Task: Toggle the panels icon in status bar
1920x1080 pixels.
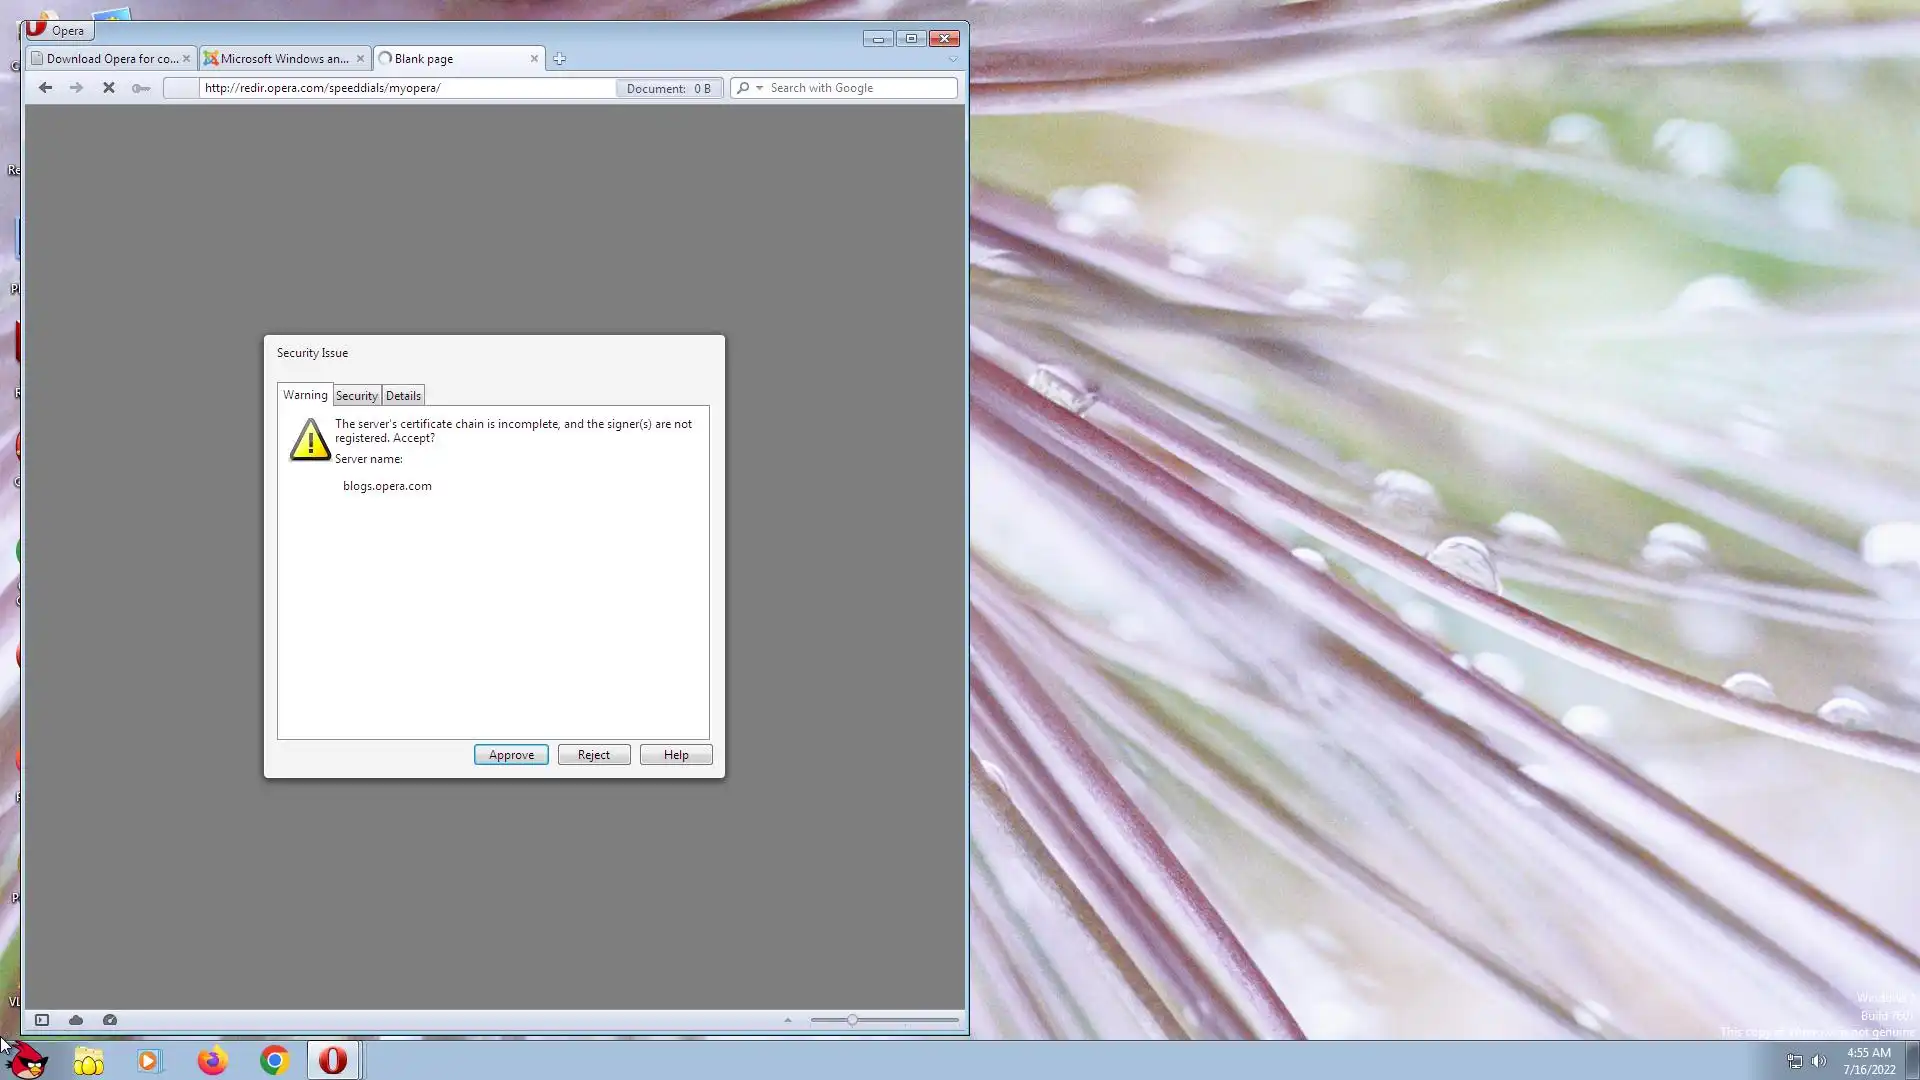Action: 42,1020
